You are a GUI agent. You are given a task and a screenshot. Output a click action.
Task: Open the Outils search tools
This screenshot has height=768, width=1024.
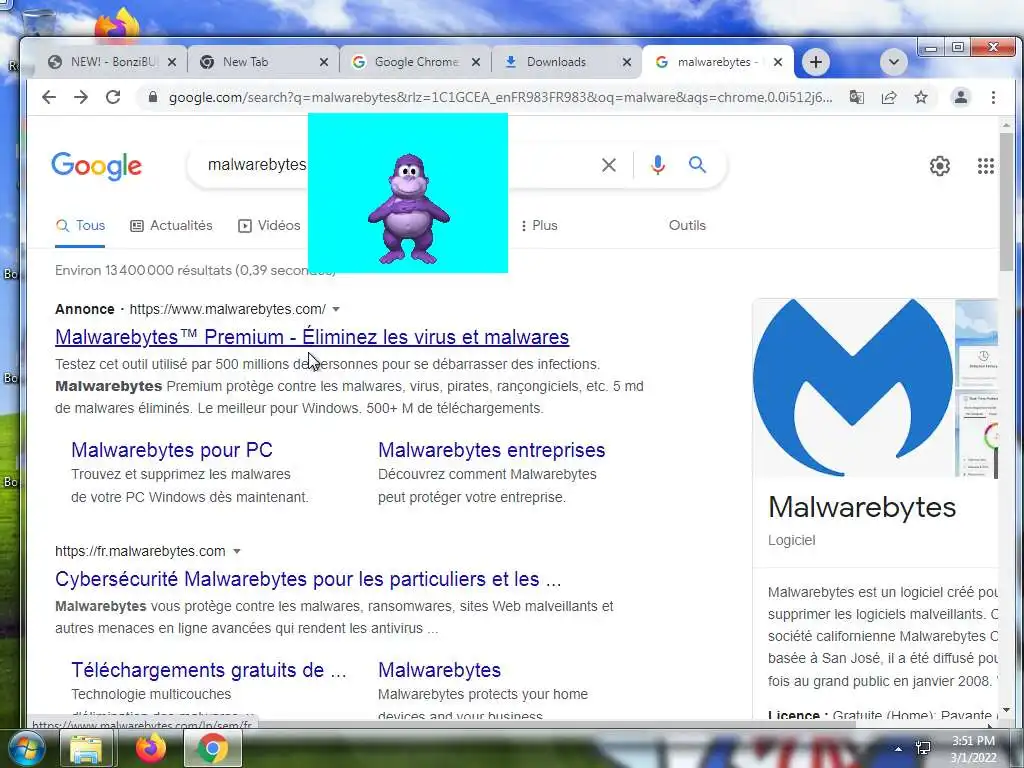tap(687, 225)
